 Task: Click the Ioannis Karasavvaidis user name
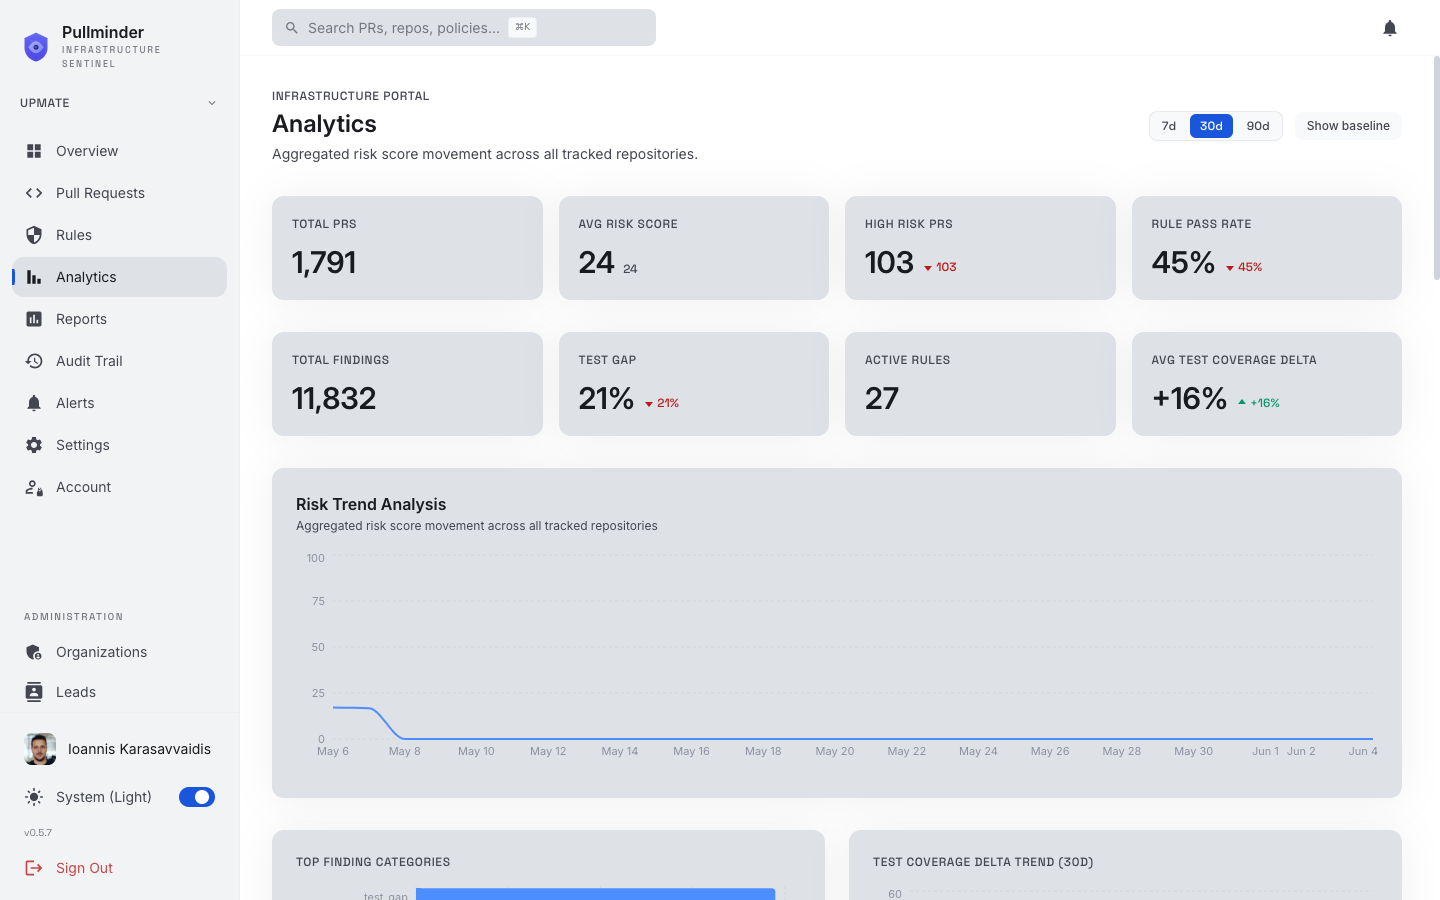point(139,749)
